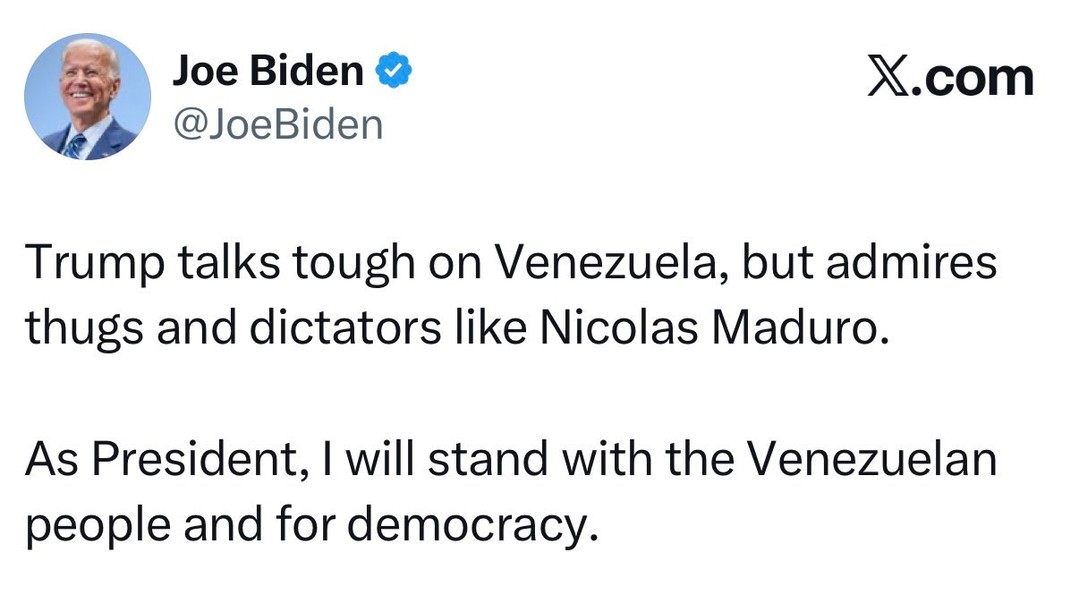
Task: Click the Joe Biden display name
Action: tap(268, 71)
